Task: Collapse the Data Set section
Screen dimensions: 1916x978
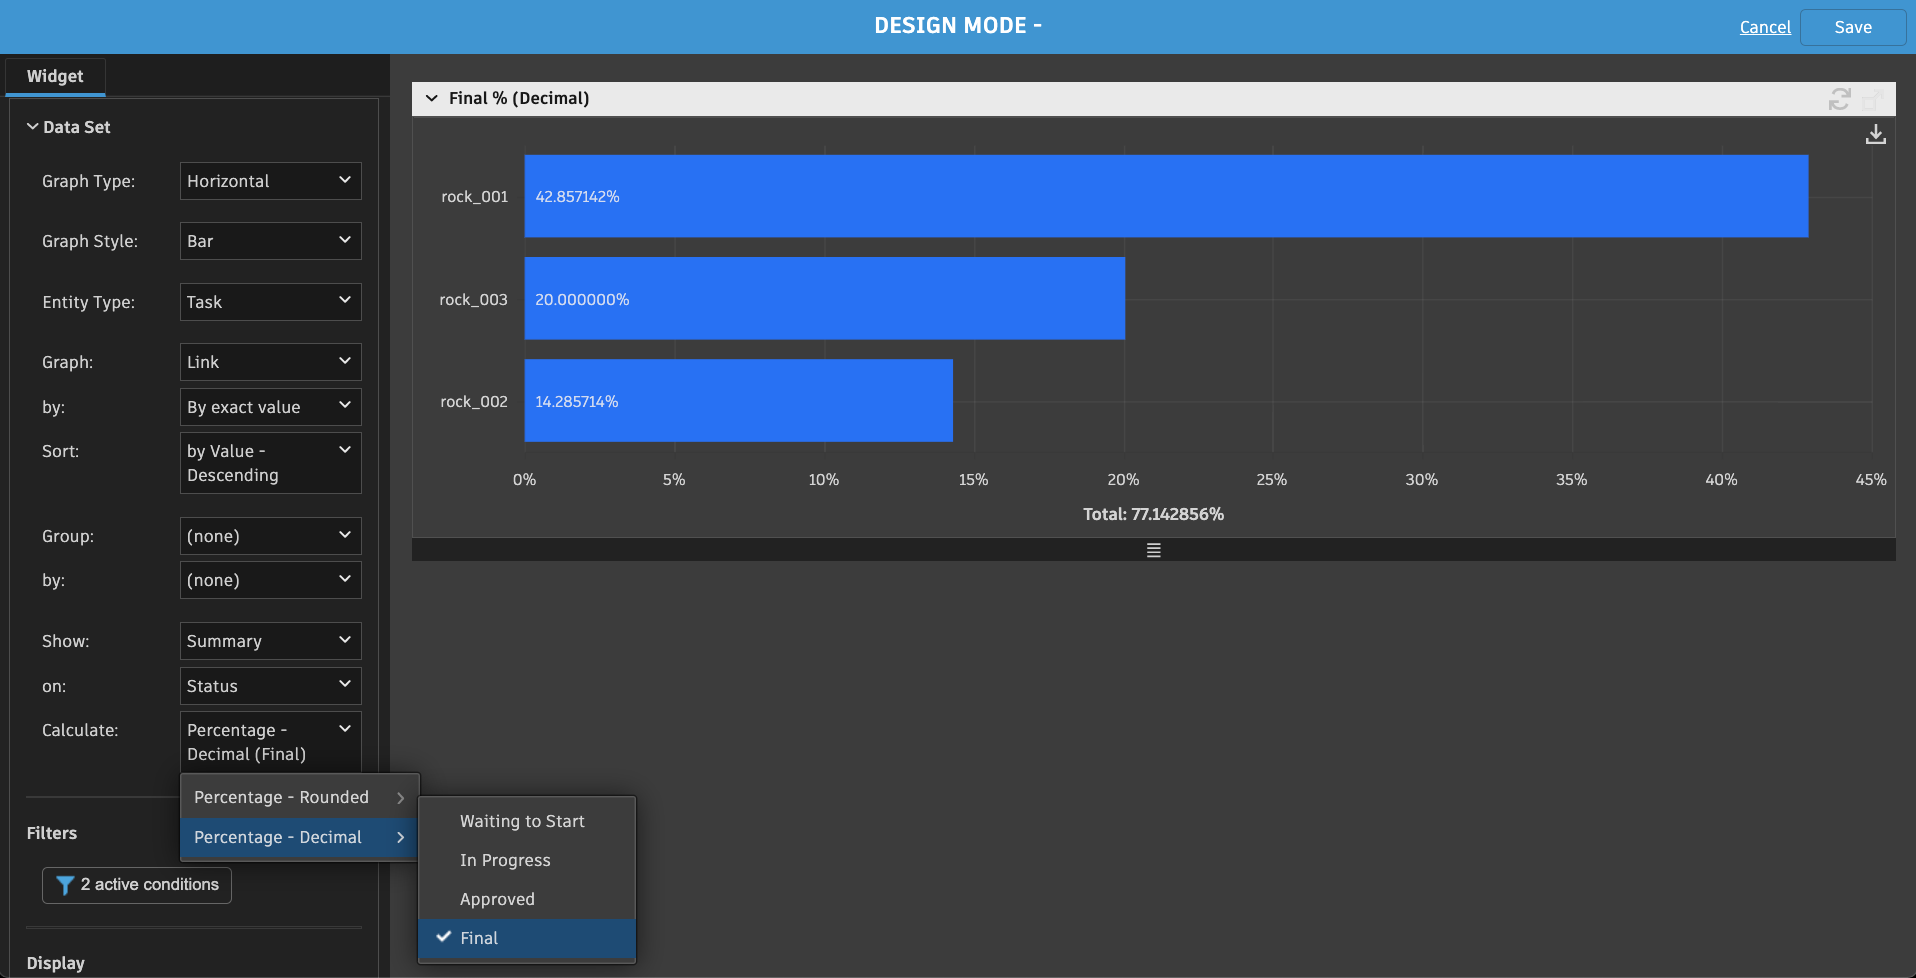Action: (x=30, y=127)
